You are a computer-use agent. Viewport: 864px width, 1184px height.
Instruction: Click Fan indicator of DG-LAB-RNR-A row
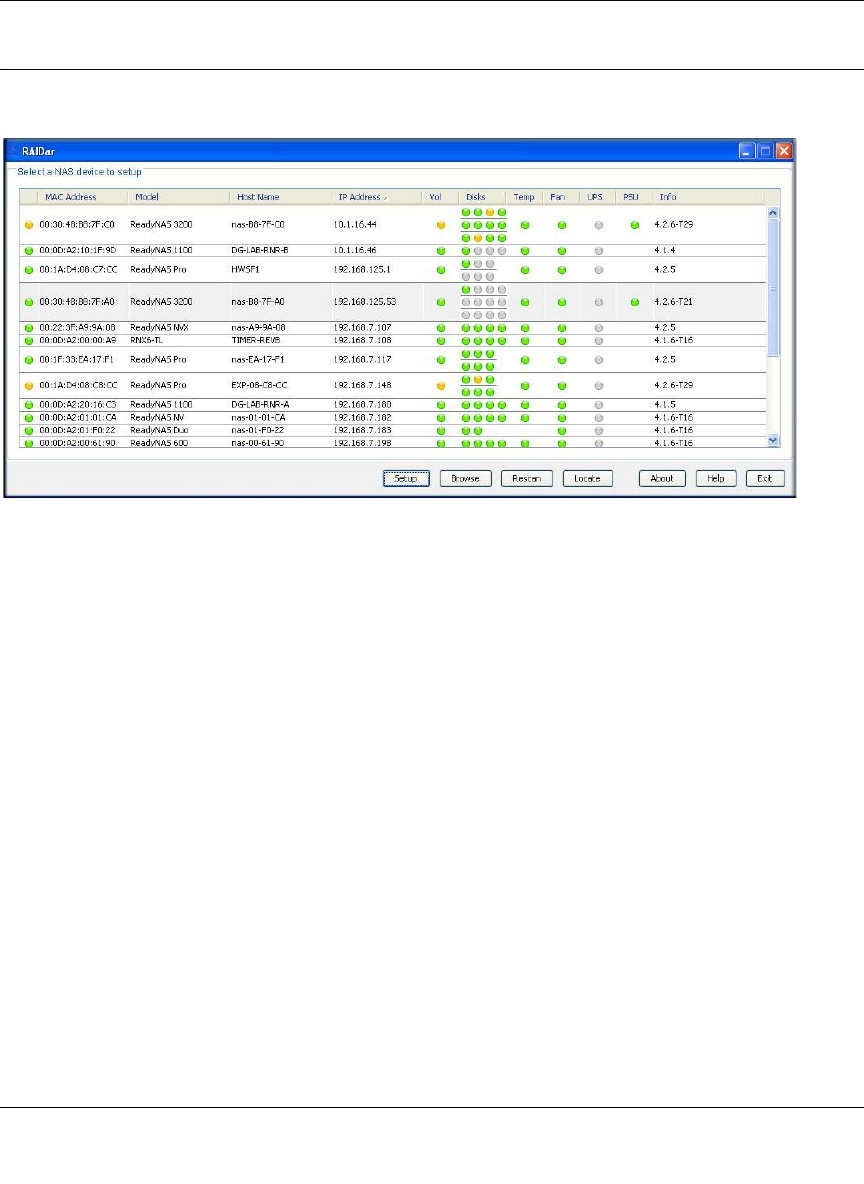[x=562, y=405]
